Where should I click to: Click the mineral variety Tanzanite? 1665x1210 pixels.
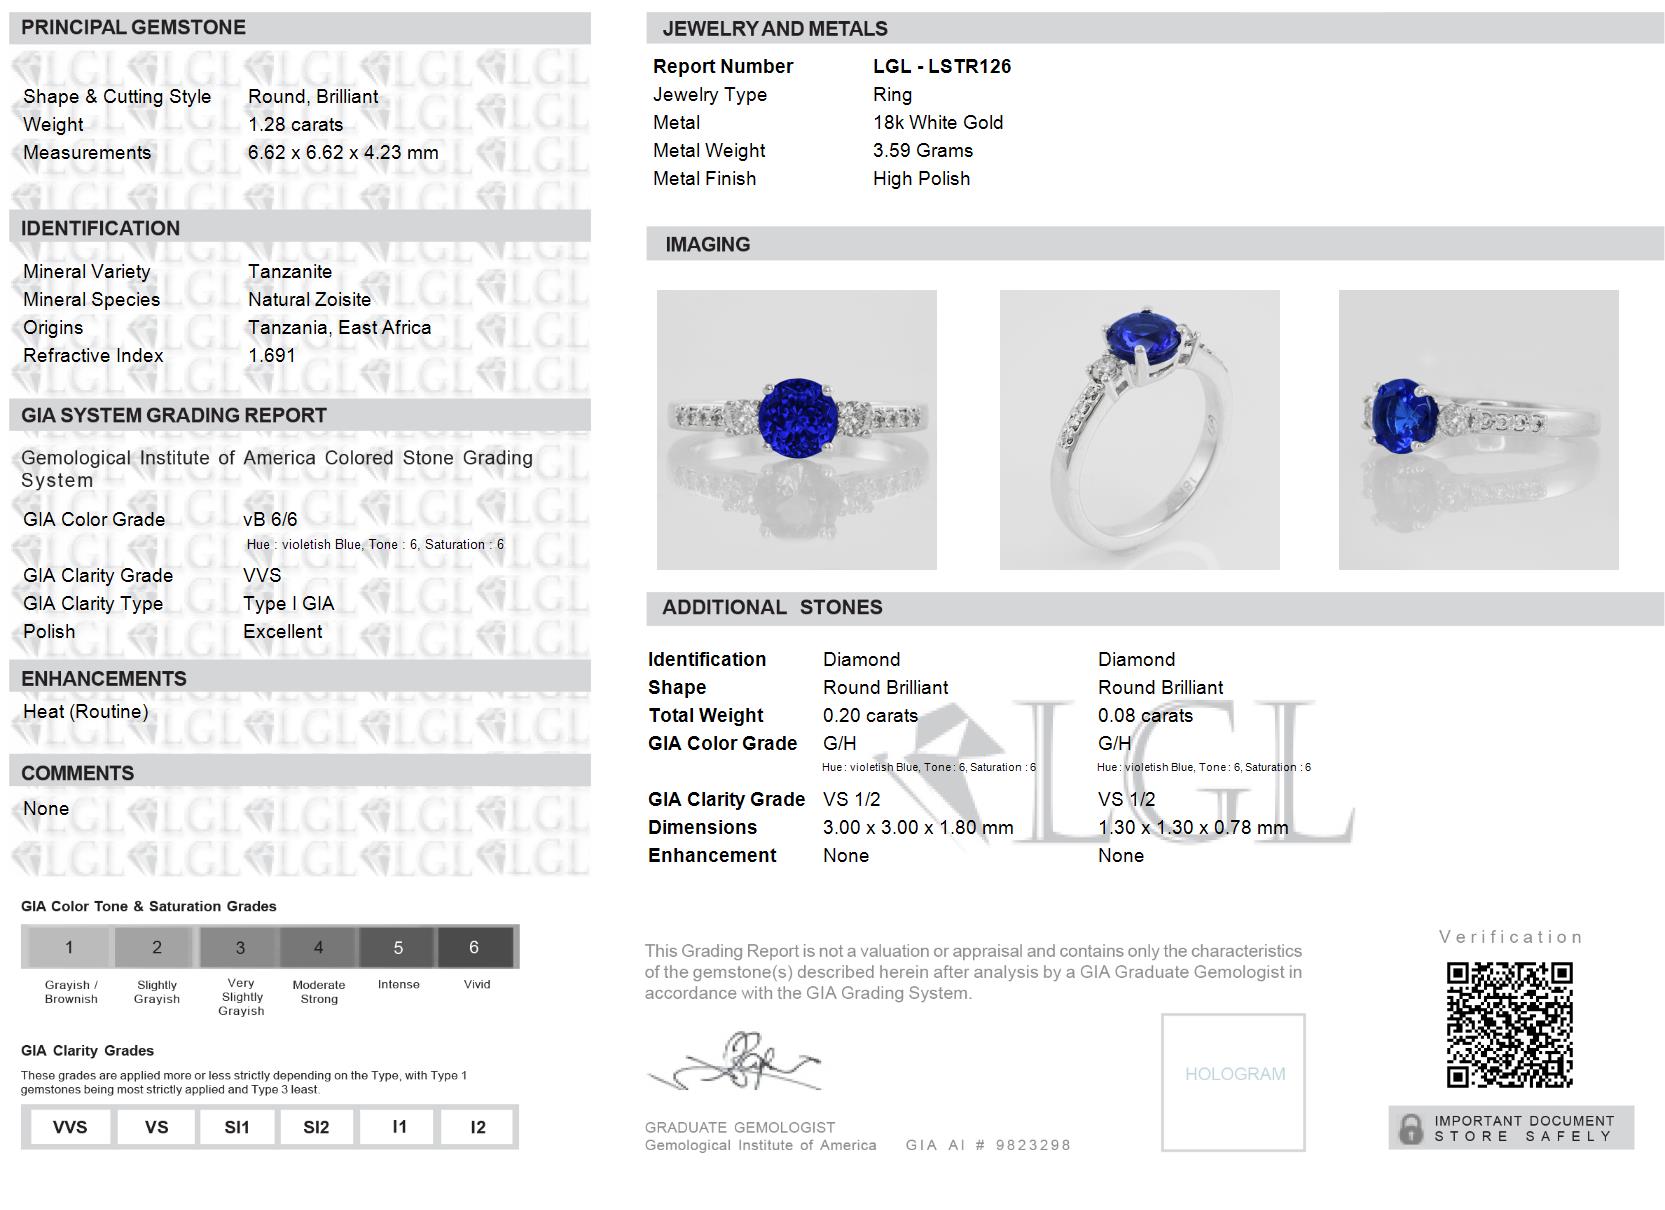click(x=290, y=271)
